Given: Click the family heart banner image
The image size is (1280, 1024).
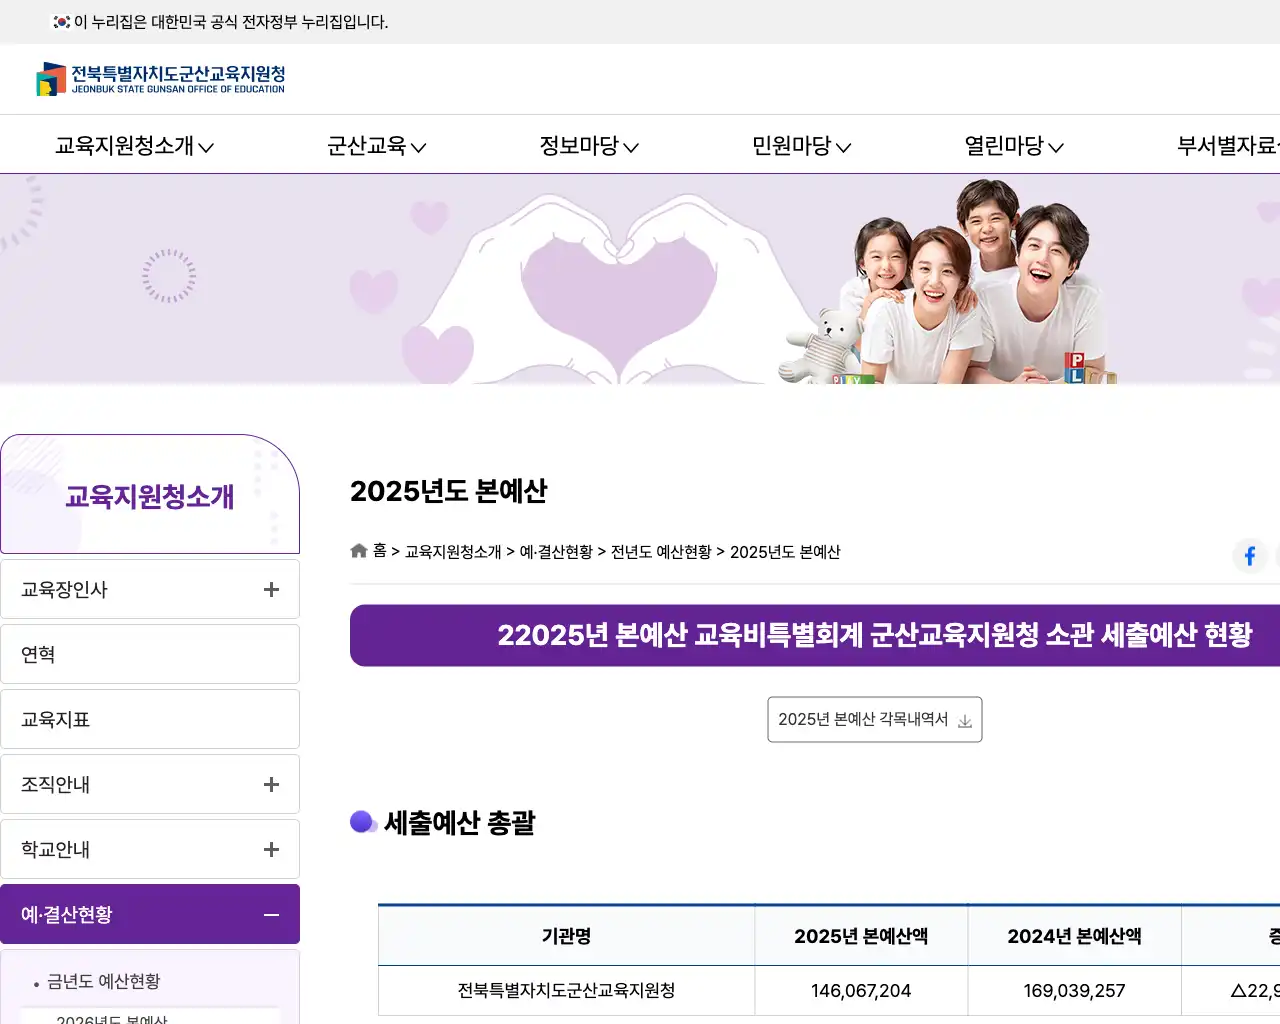Looking at the screenshot, I should pos(640,279).
